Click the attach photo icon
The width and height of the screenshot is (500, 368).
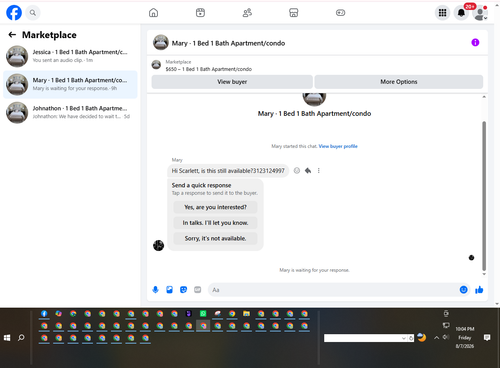click(x=169, y=290)
